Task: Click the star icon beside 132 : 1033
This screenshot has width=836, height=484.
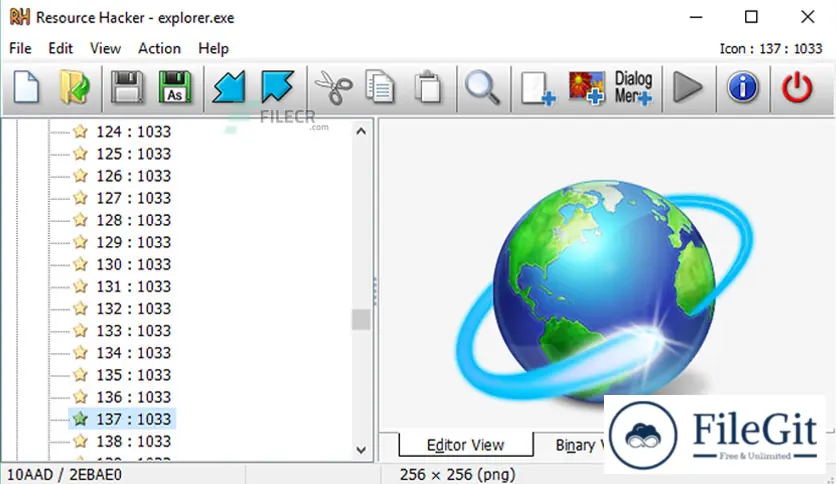Action: (x=81, y=308)
